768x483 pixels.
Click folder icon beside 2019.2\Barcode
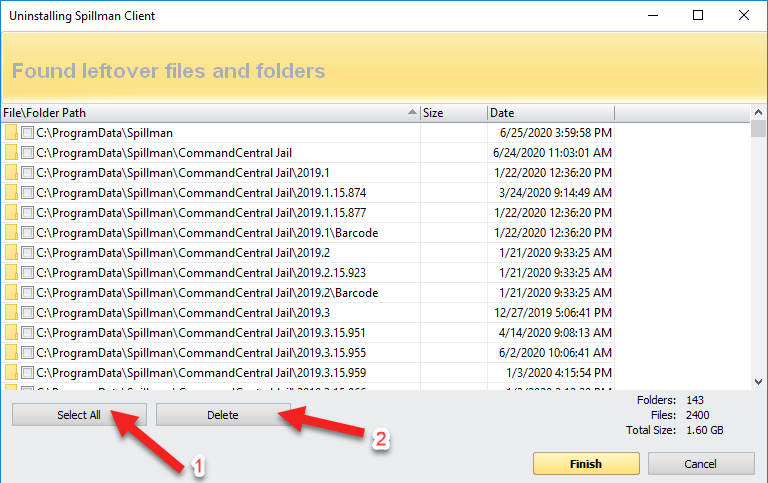11,293
